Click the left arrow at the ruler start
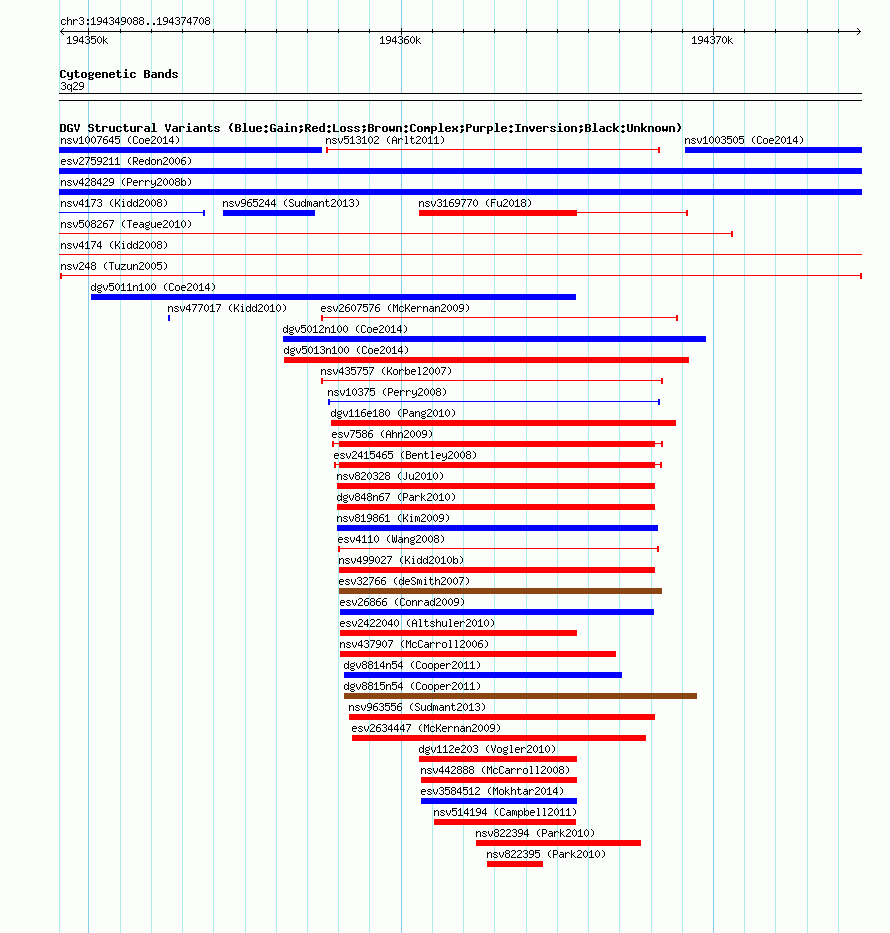 tap(63, 31)
